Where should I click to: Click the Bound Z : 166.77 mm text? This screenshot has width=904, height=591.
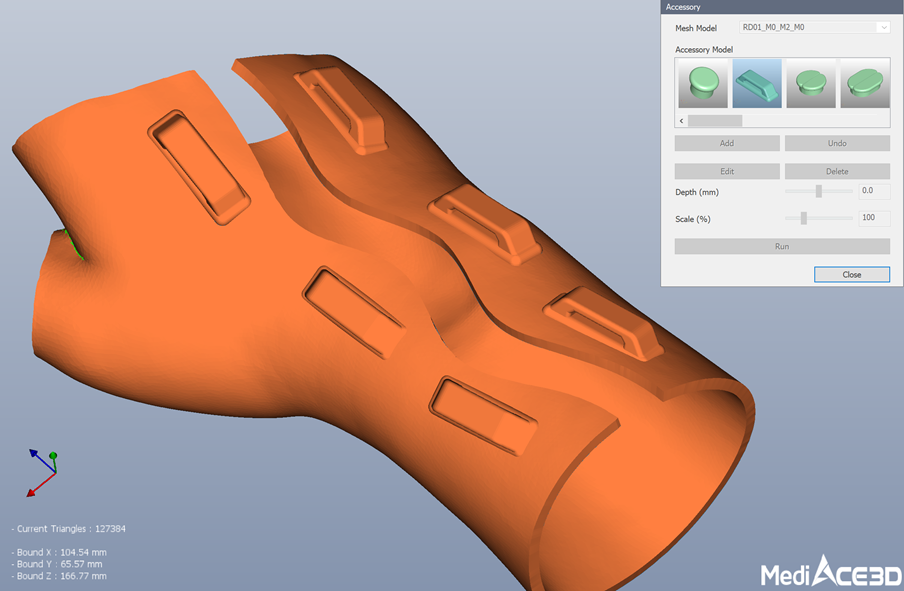click(59, 576)
